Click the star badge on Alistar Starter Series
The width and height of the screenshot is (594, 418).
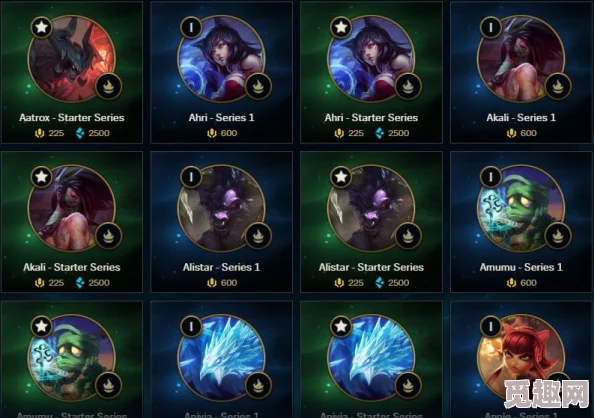click(341, 177)
